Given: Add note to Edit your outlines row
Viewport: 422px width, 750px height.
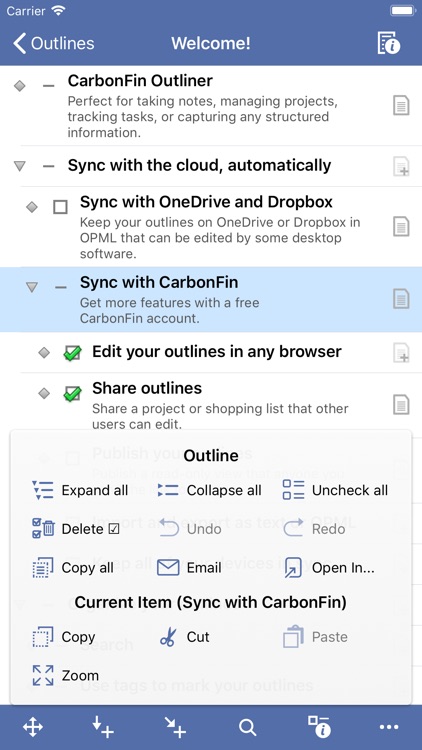Looking at the screenshot, I should pyautogui.click(x=401, y=353).
